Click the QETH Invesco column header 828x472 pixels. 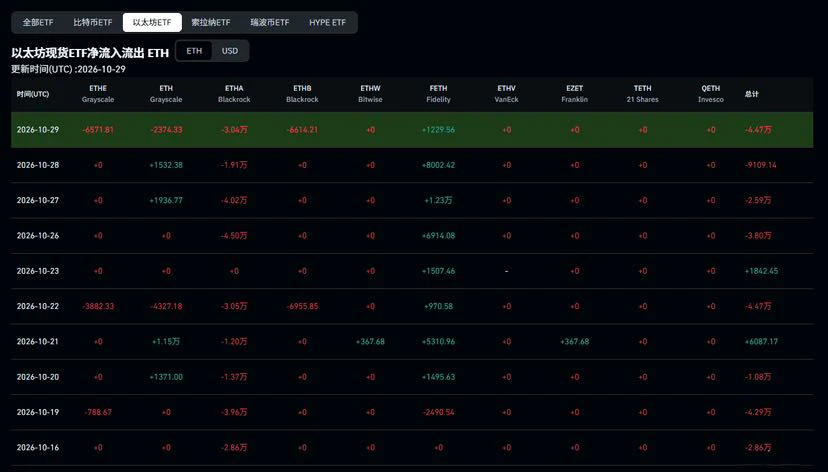point(711,94)
